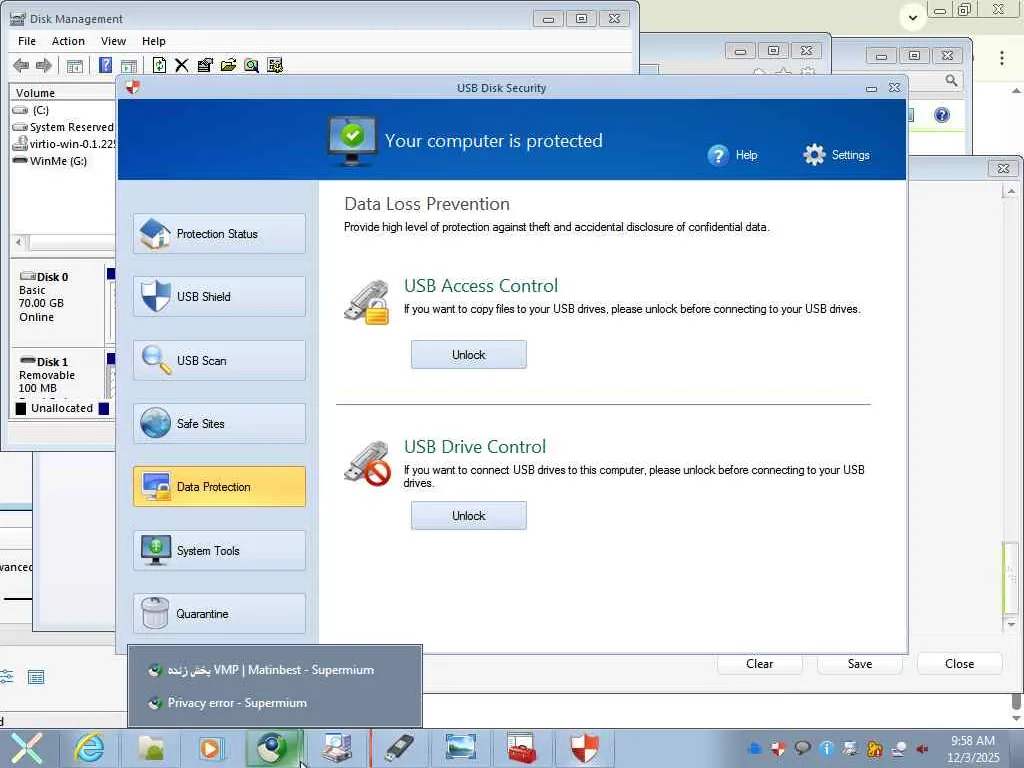Click the red toolbox taskbar icon
Screen dimensions: 1024x768
522,748
